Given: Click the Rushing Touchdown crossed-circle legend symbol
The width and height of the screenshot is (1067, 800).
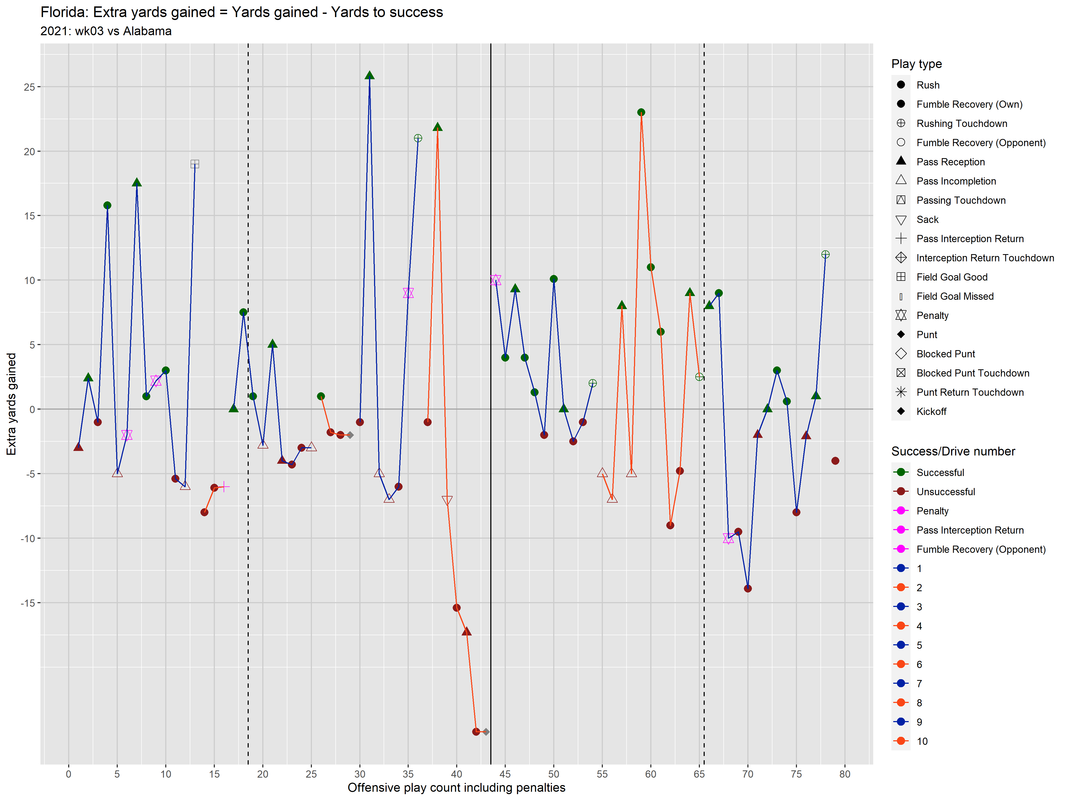Looking at the screenshot, I should [900, 123].
